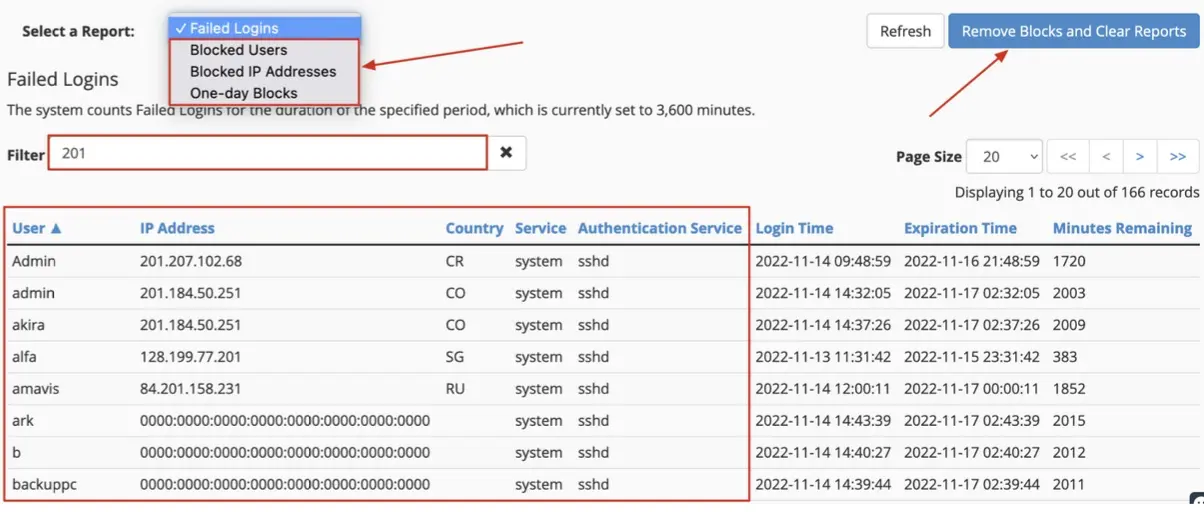Focus the Filter input containing 201
1204x512 pixels.
click(x=268, y=153)
